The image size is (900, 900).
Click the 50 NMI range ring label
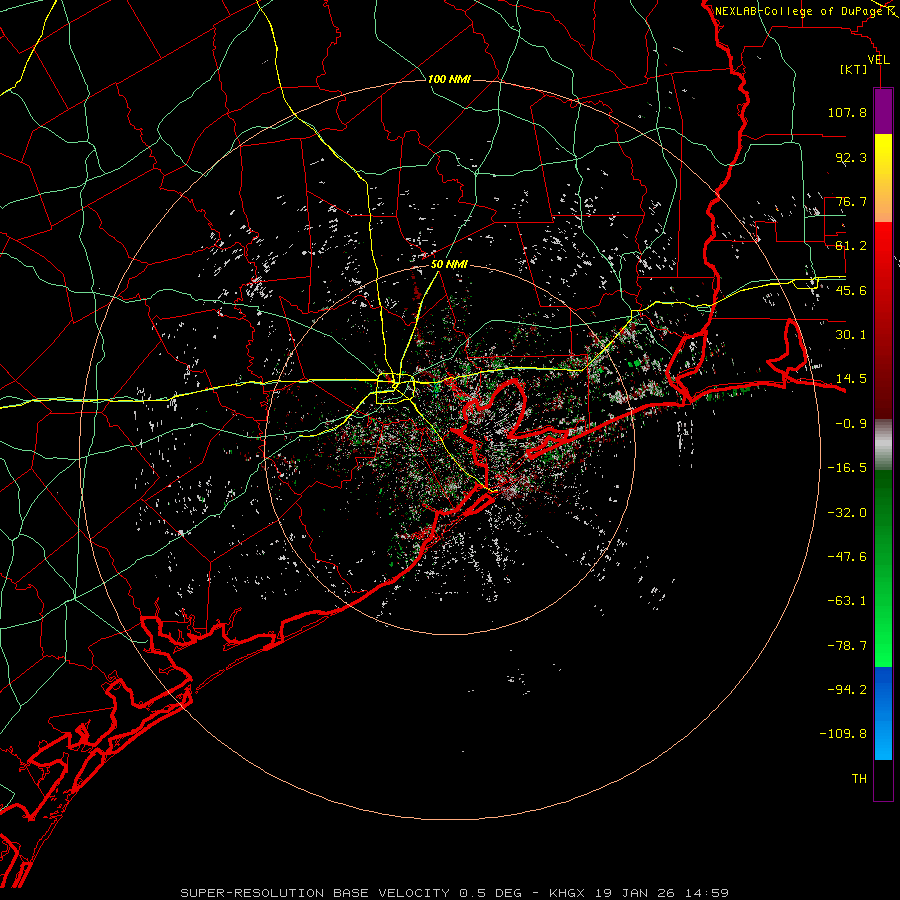click(x=449, y=265)
